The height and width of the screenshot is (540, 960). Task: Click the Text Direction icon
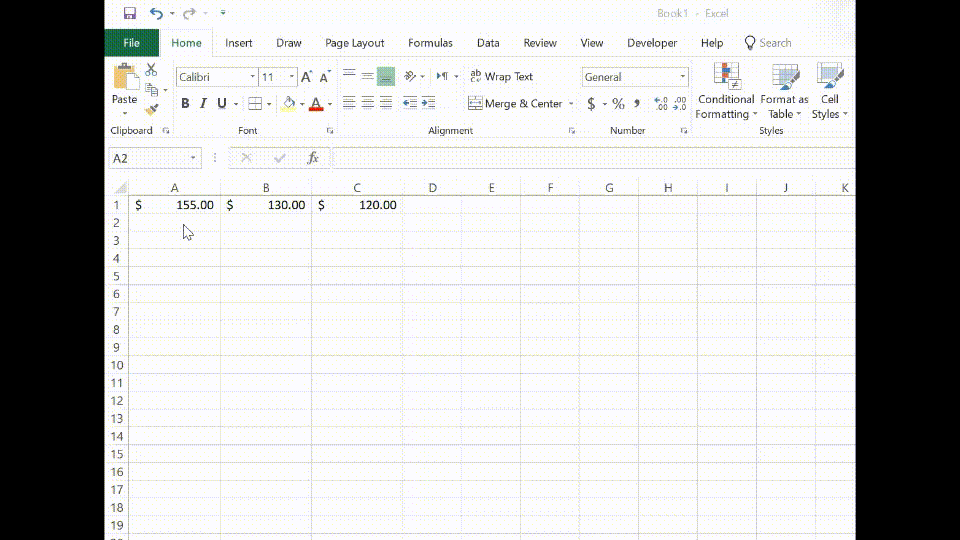pyautogui.click(x=442, y=77)
